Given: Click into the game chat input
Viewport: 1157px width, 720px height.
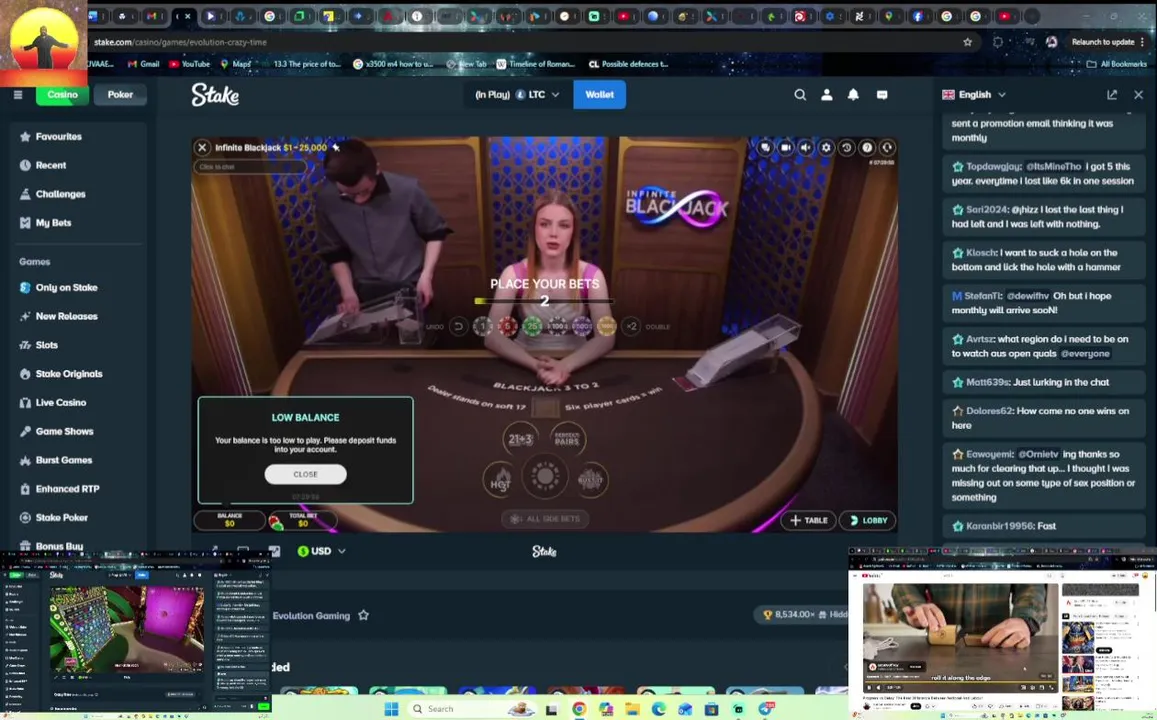Looking at the screenshot, I should pos(250,167).
